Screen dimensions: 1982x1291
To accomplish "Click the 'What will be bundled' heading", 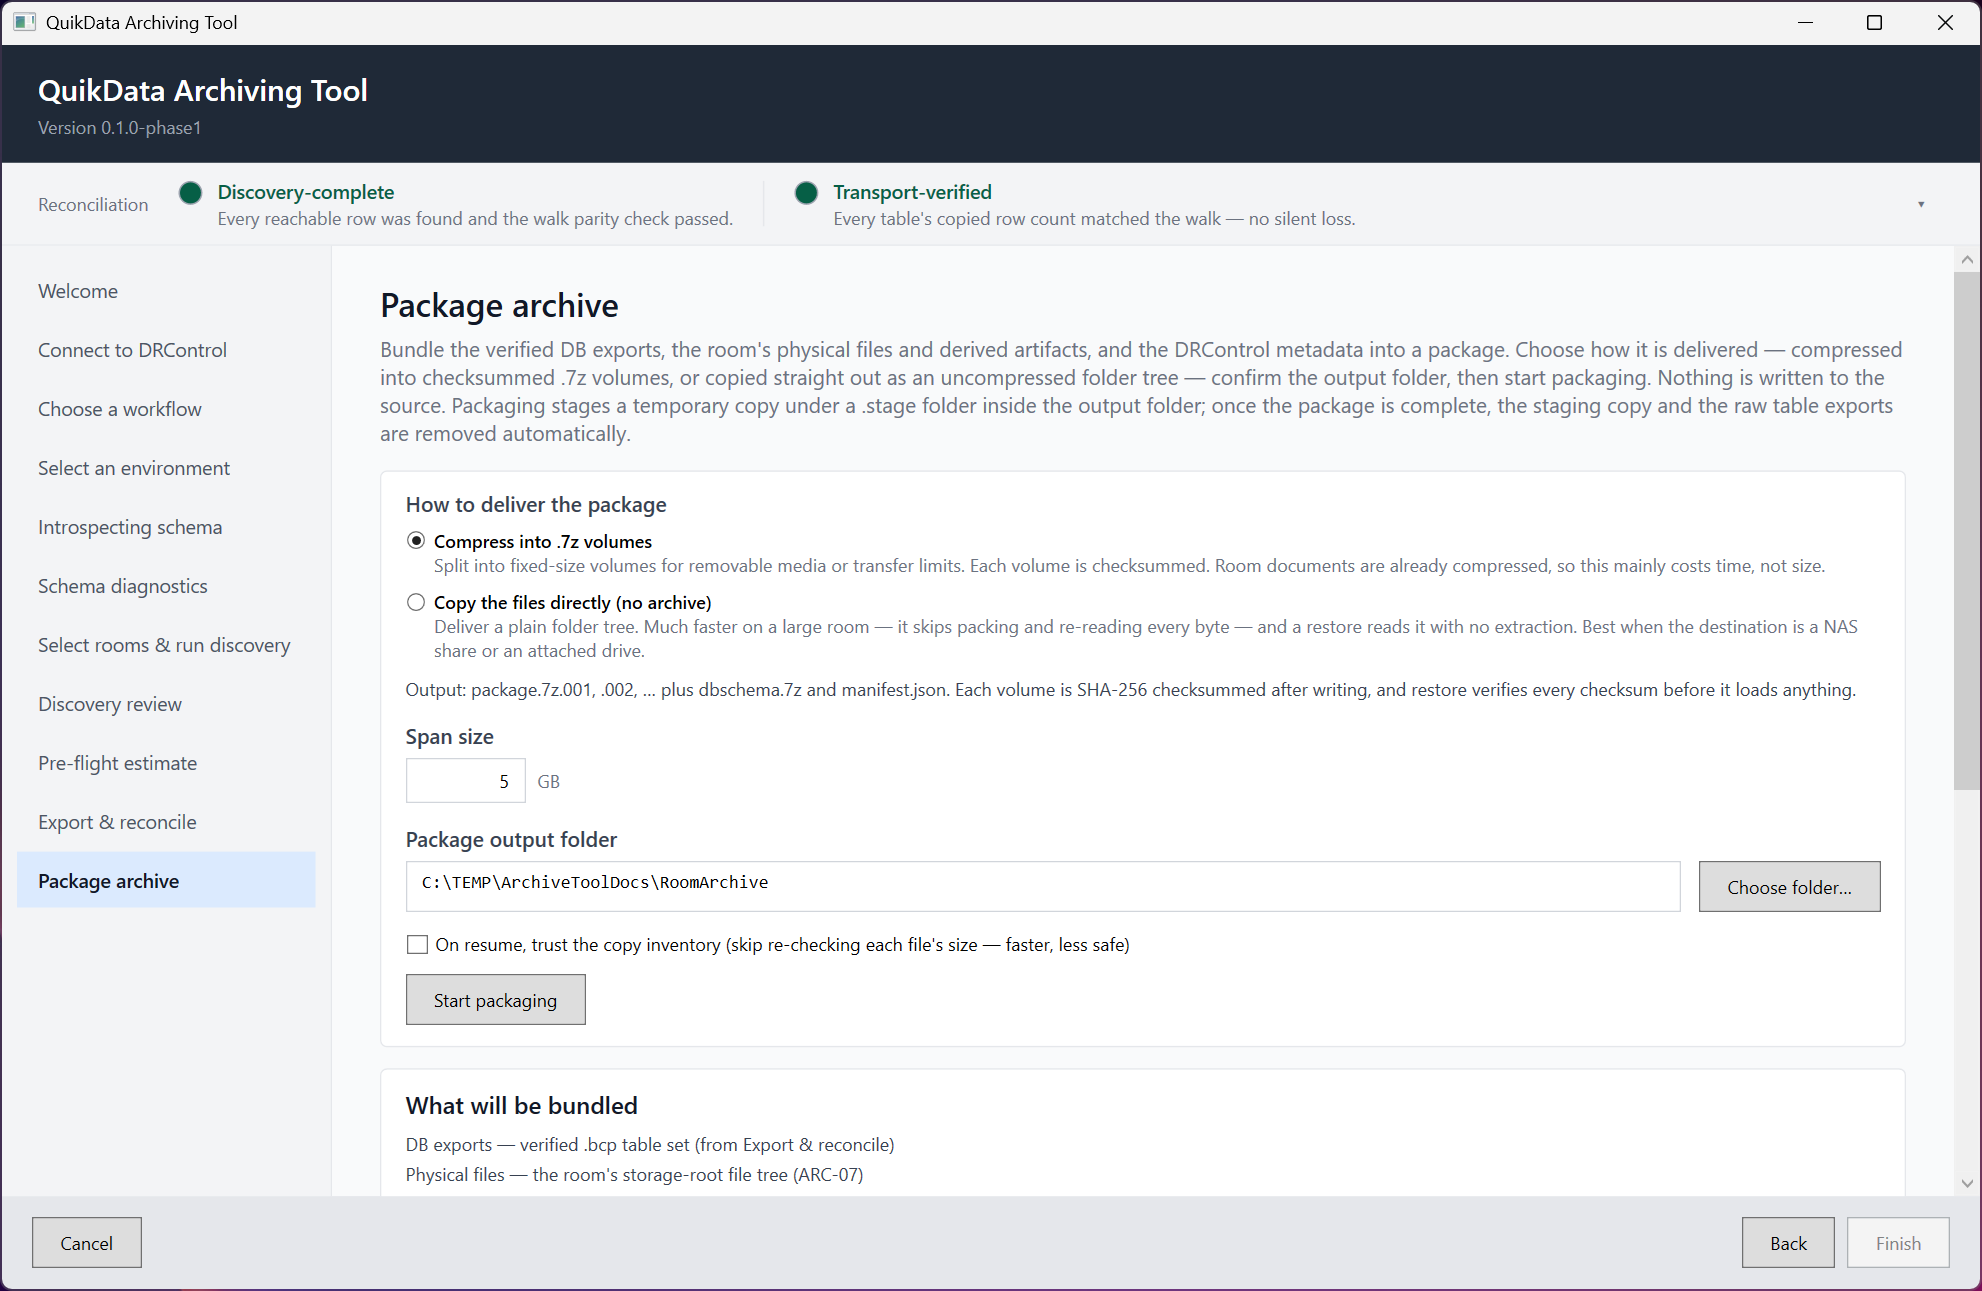I will click(521, 1105).
